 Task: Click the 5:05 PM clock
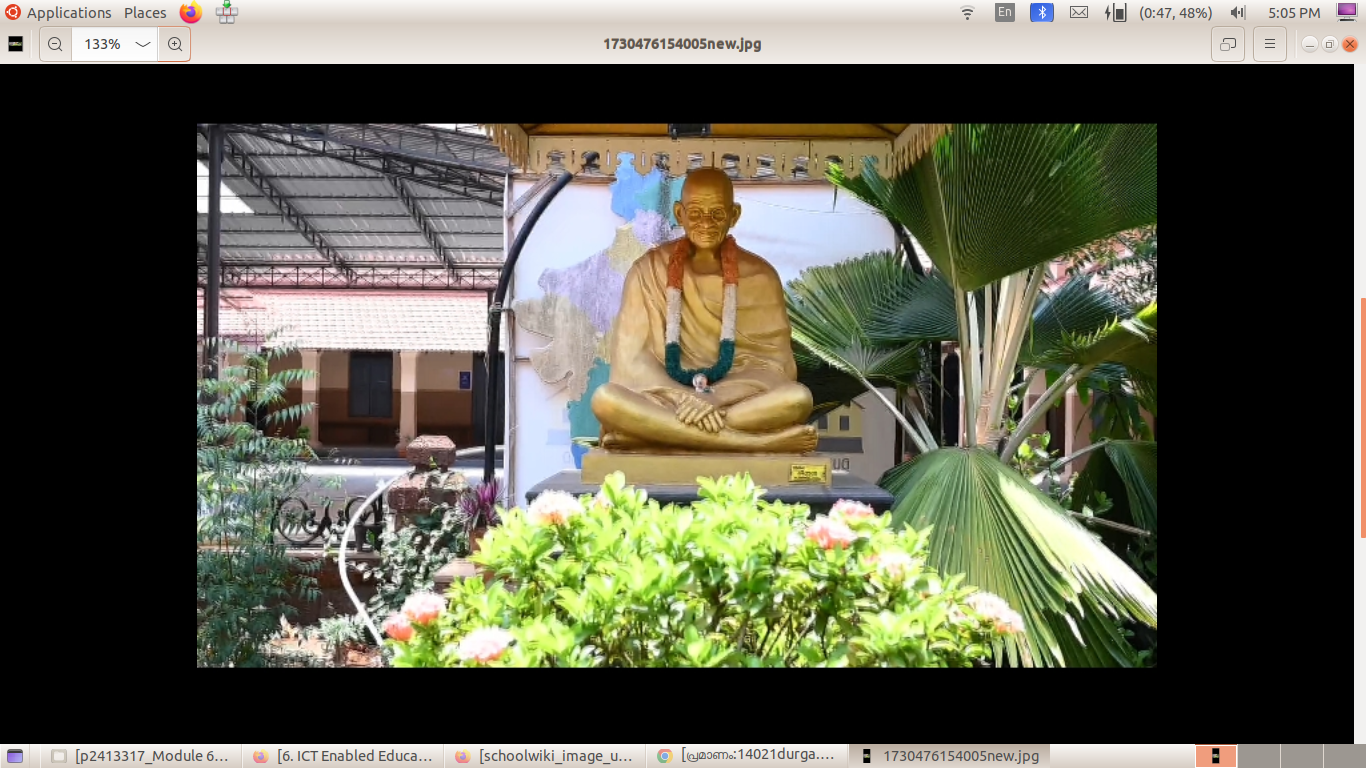point(1294,13)
